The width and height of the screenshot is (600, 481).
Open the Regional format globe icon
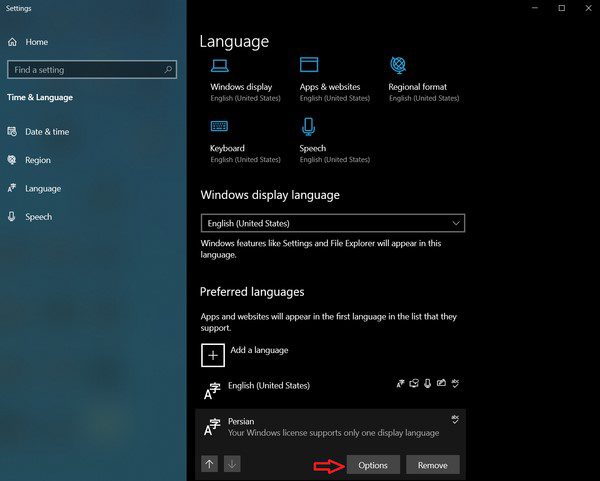pyautogui.click(x=398, y=65)
